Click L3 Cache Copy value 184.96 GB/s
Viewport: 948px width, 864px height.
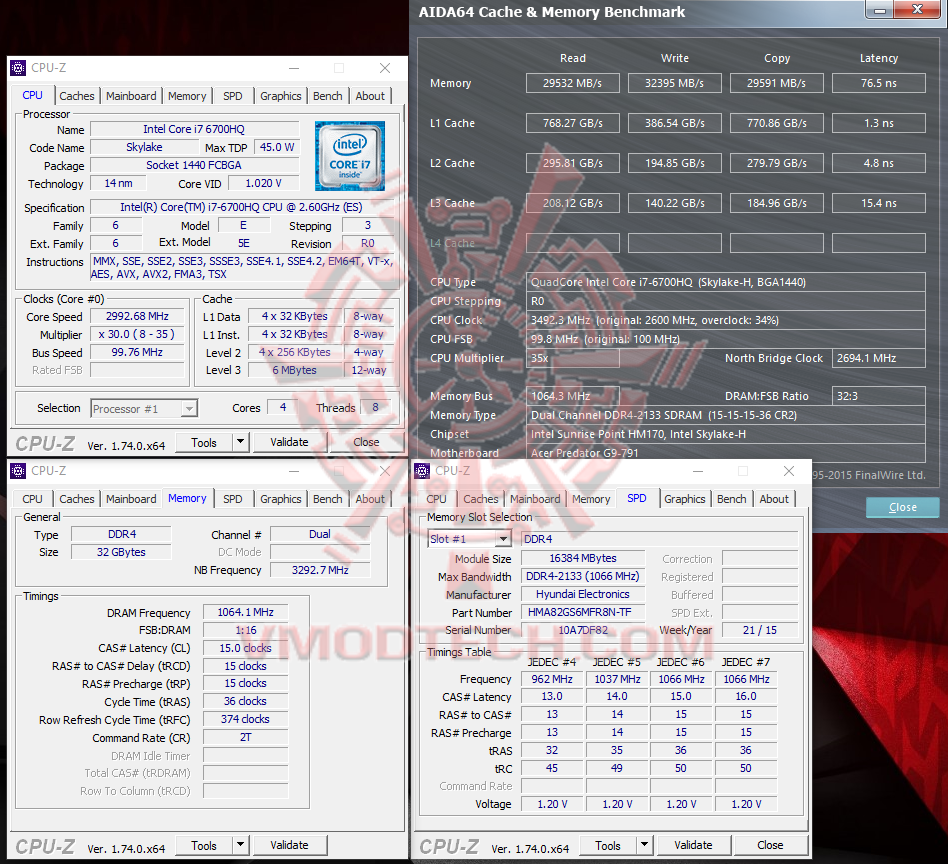tap(777, 203)
